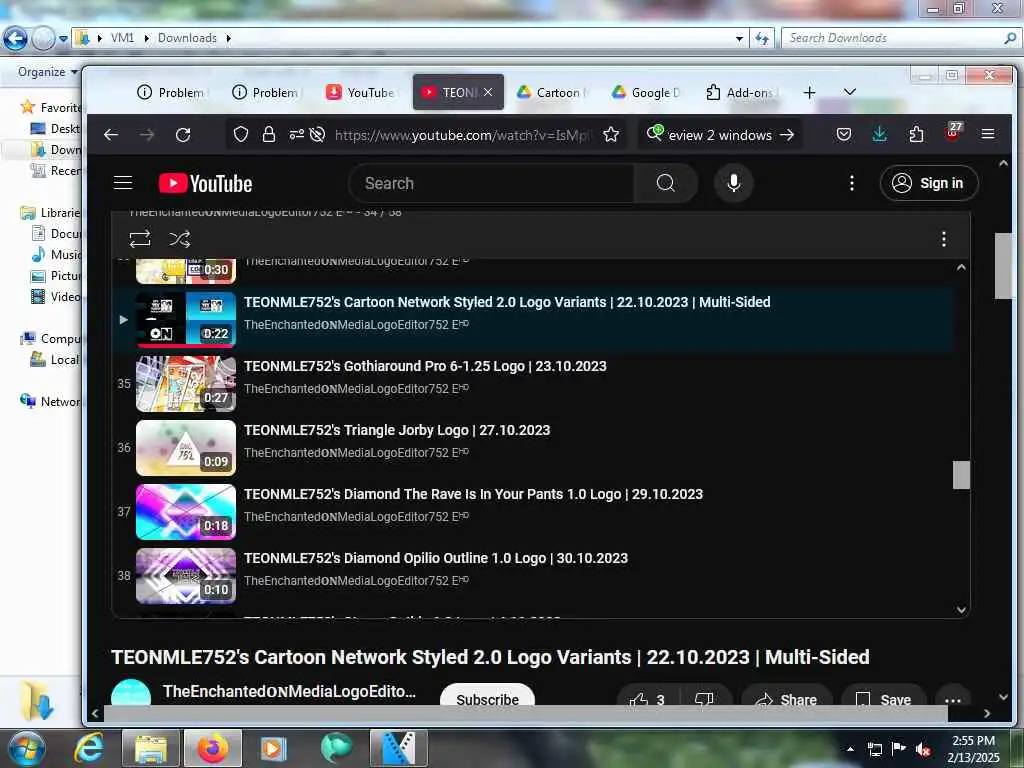This screenshot has width=1024, height=768.
Task: Bookmark this page with the star icon
Action: coord(611,135)
